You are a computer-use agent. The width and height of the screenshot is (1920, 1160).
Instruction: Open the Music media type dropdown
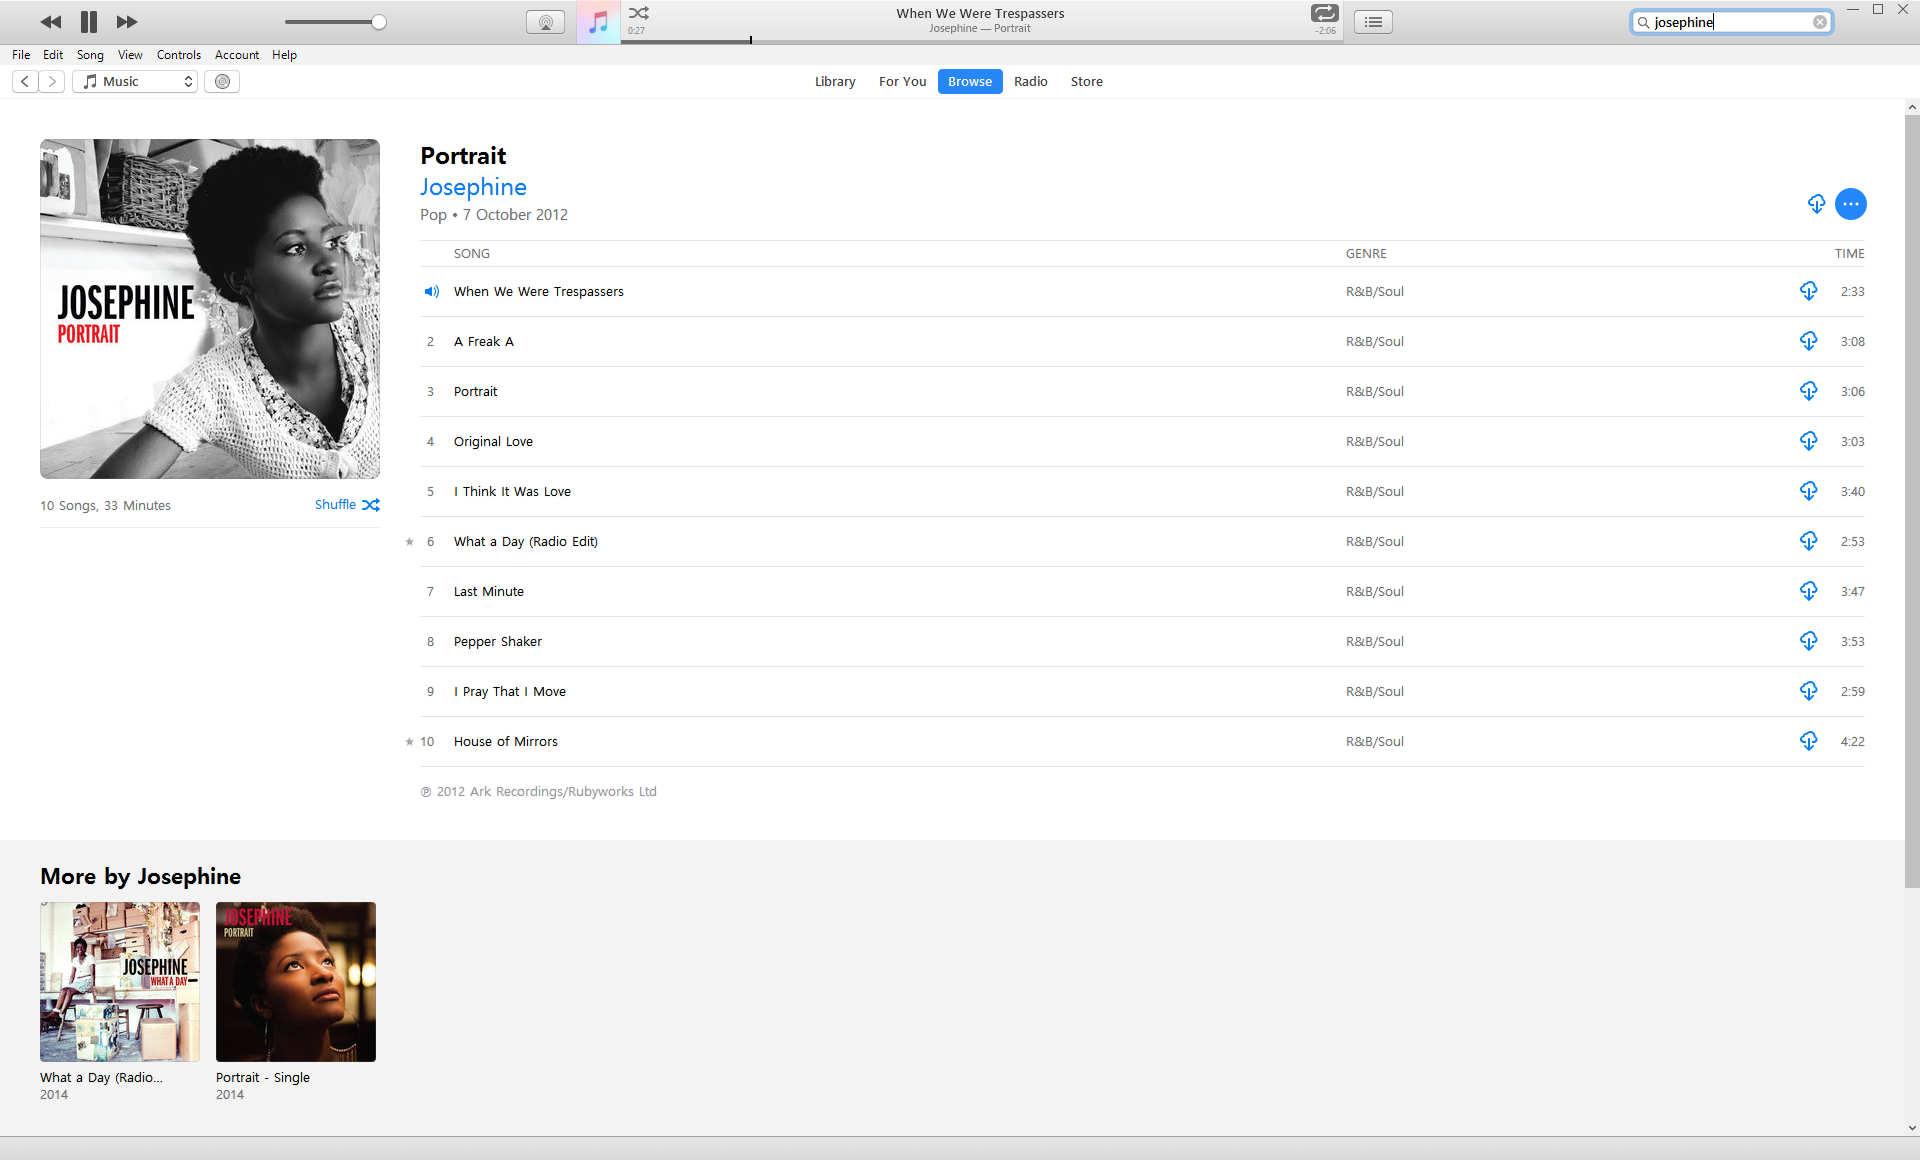(x=136, y=82)
